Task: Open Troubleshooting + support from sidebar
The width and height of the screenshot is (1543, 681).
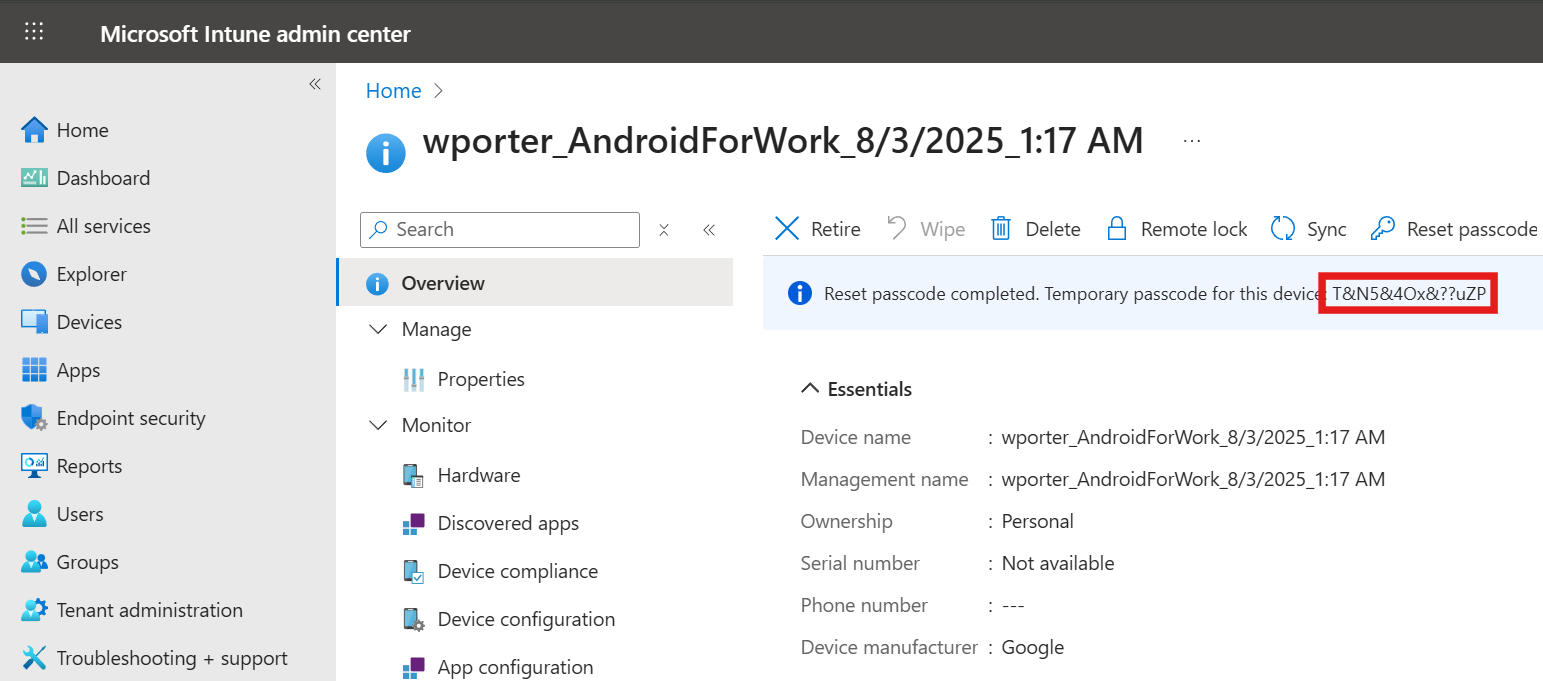Action: coord(172,658)
